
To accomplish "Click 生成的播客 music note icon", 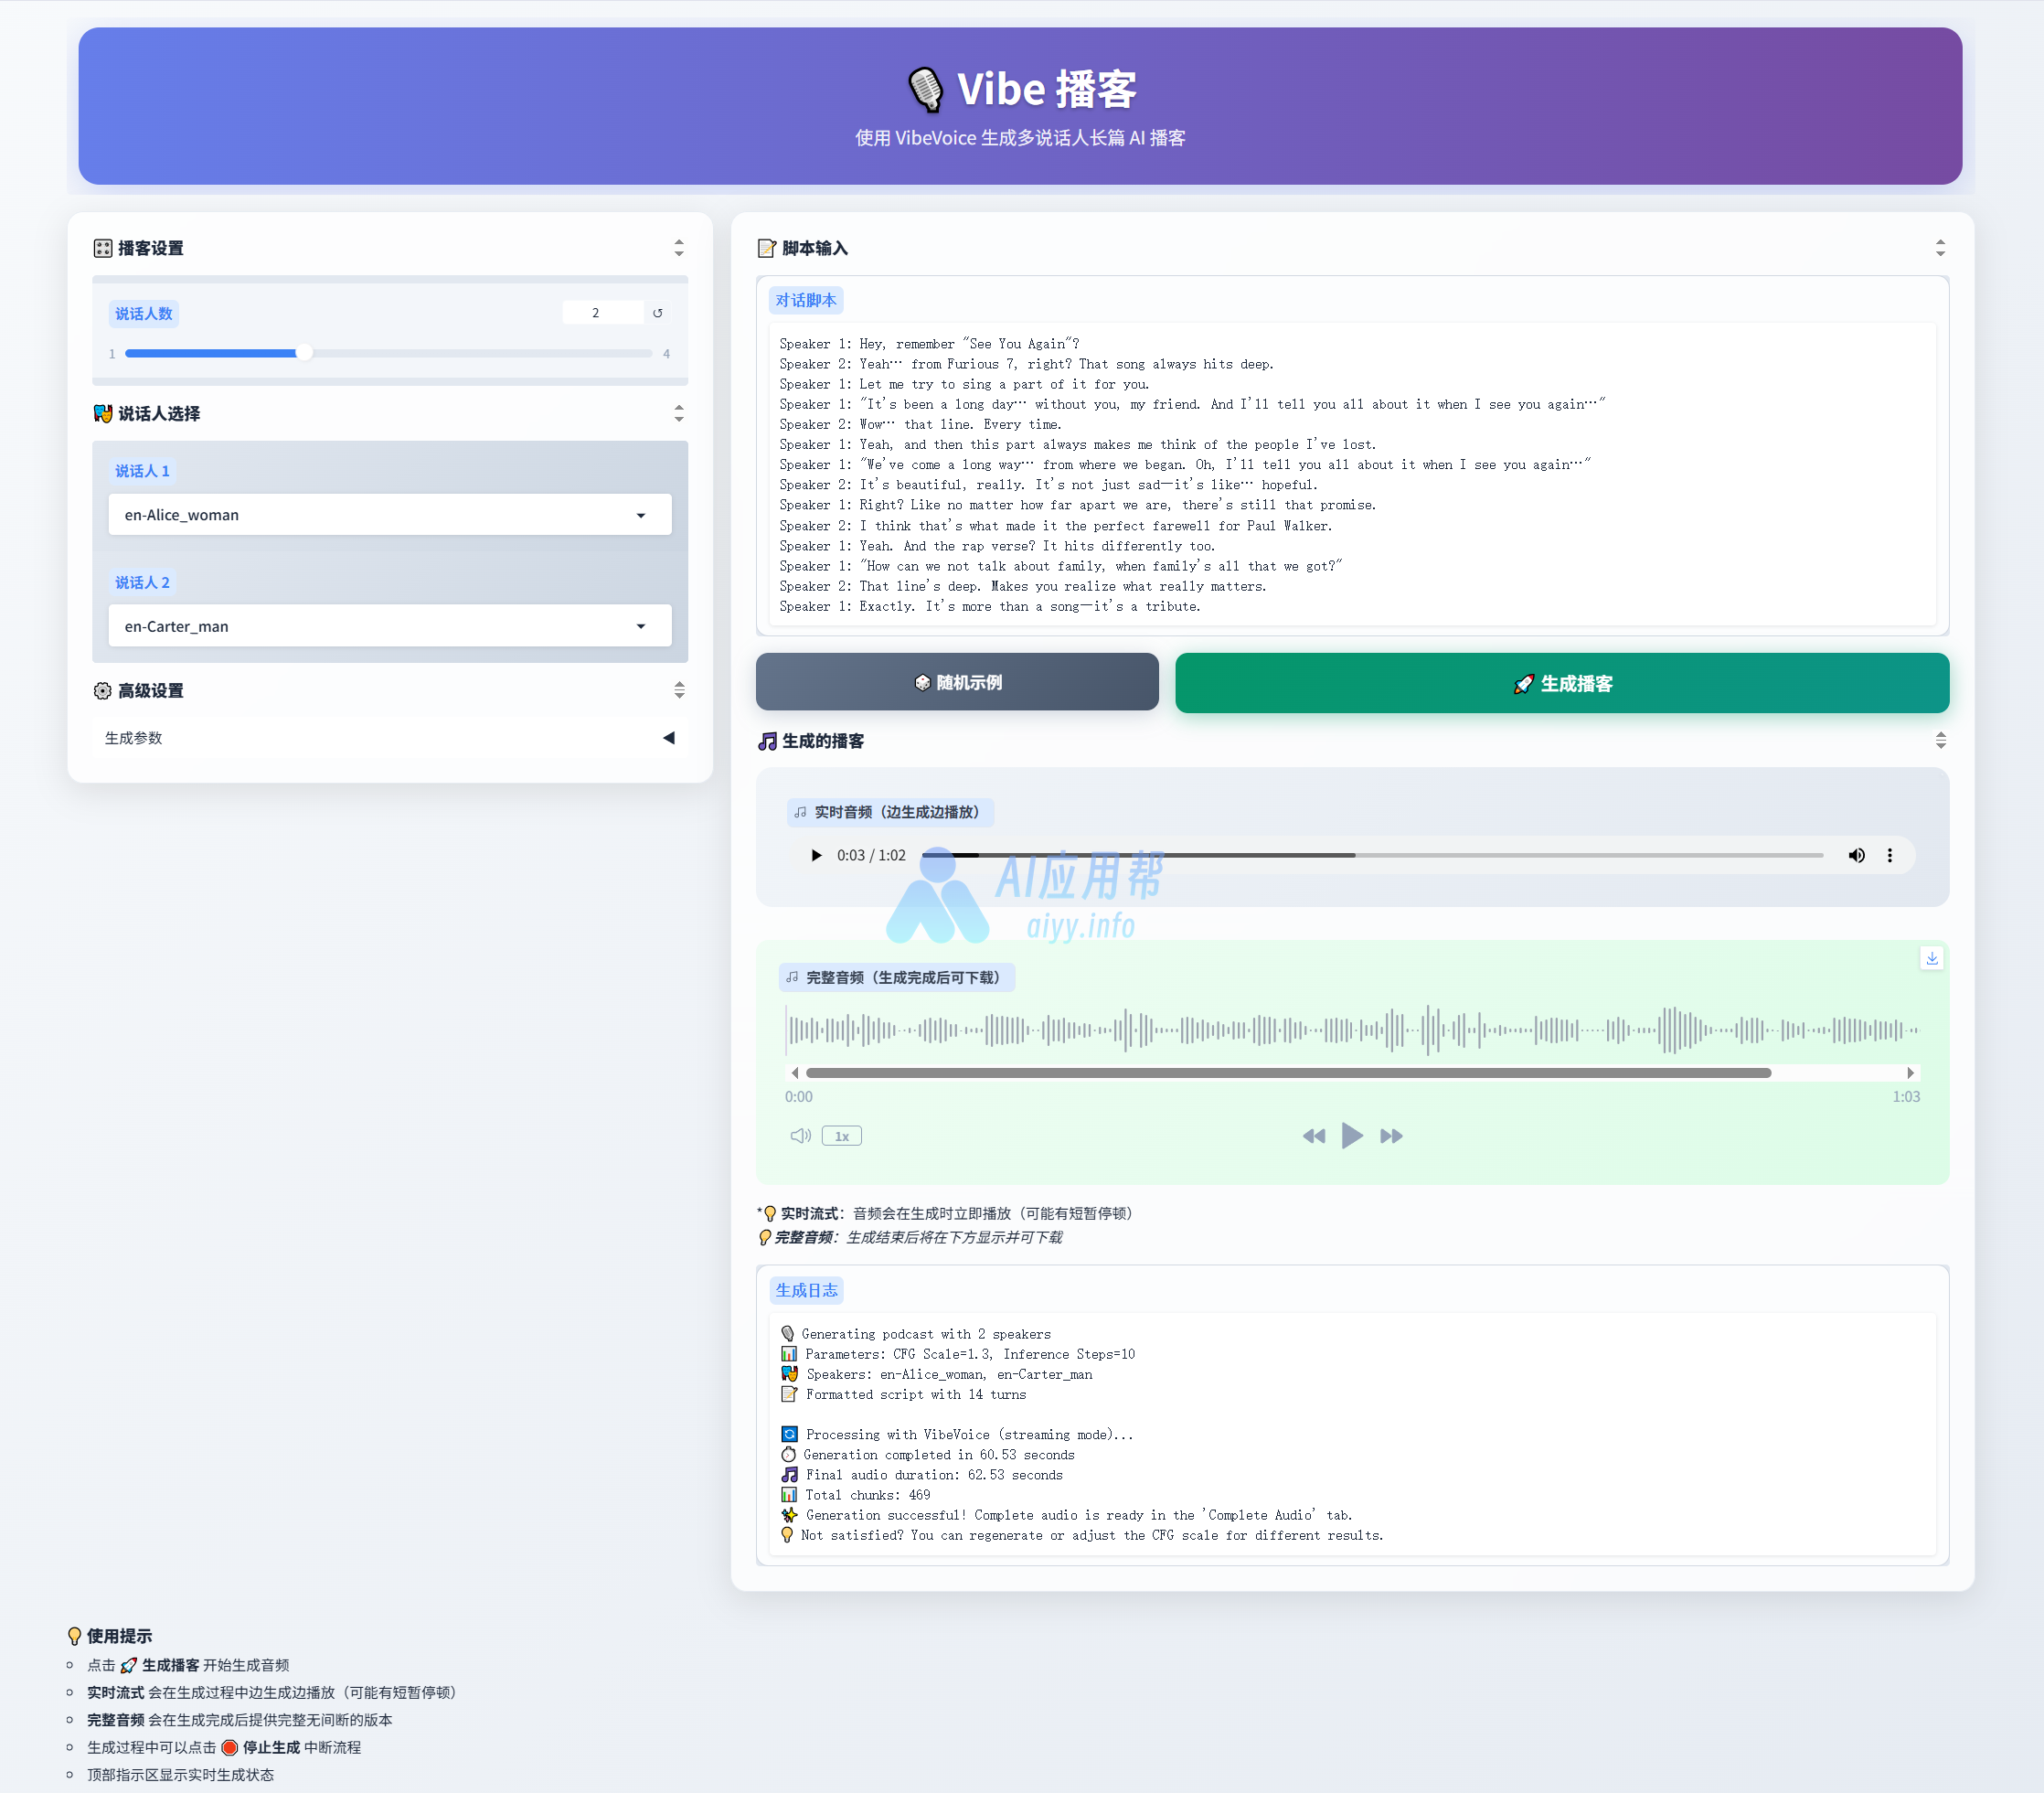I will 766,741.
